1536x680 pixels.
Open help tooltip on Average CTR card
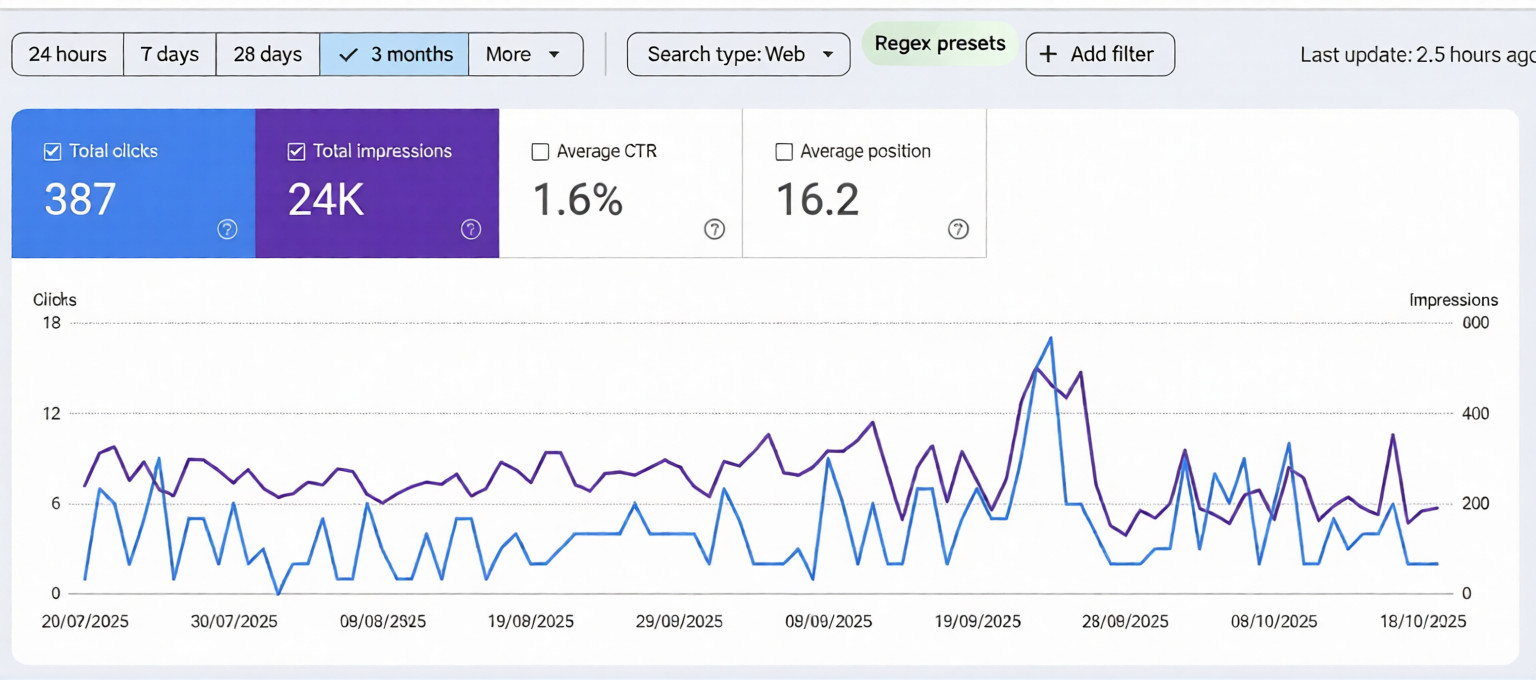[714, 229]
